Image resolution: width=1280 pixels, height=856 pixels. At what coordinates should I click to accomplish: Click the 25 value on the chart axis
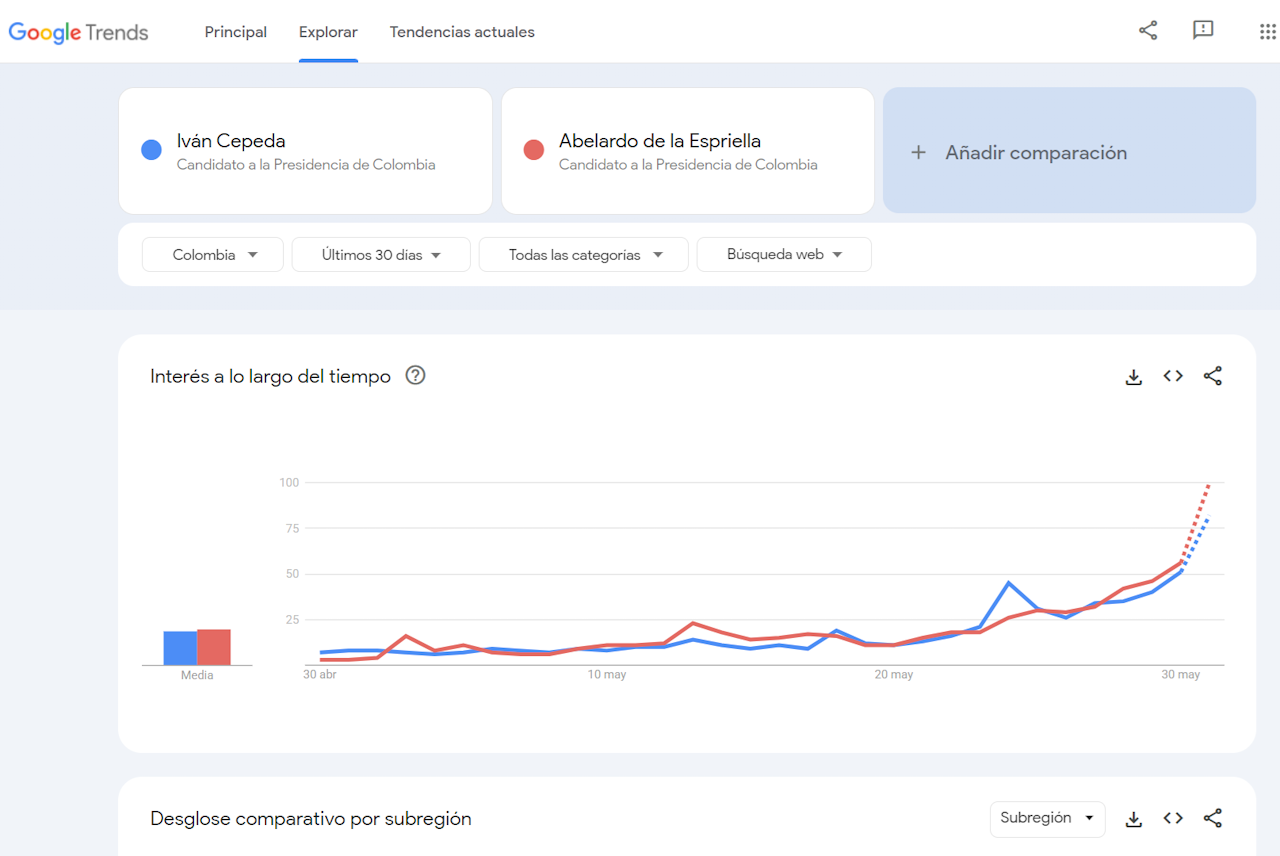[x=292, y=620]
